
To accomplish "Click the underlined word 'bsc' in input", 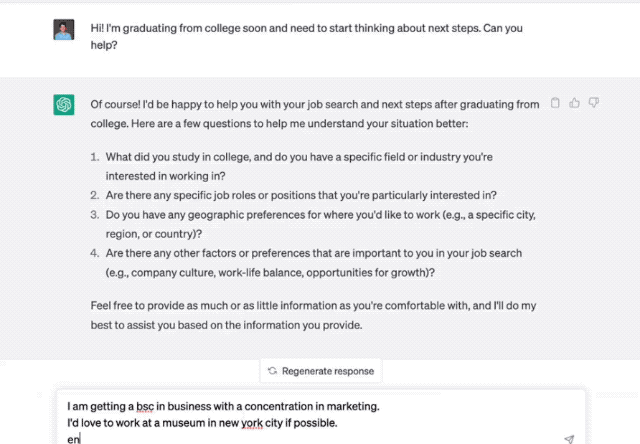I will click(145, 406).
